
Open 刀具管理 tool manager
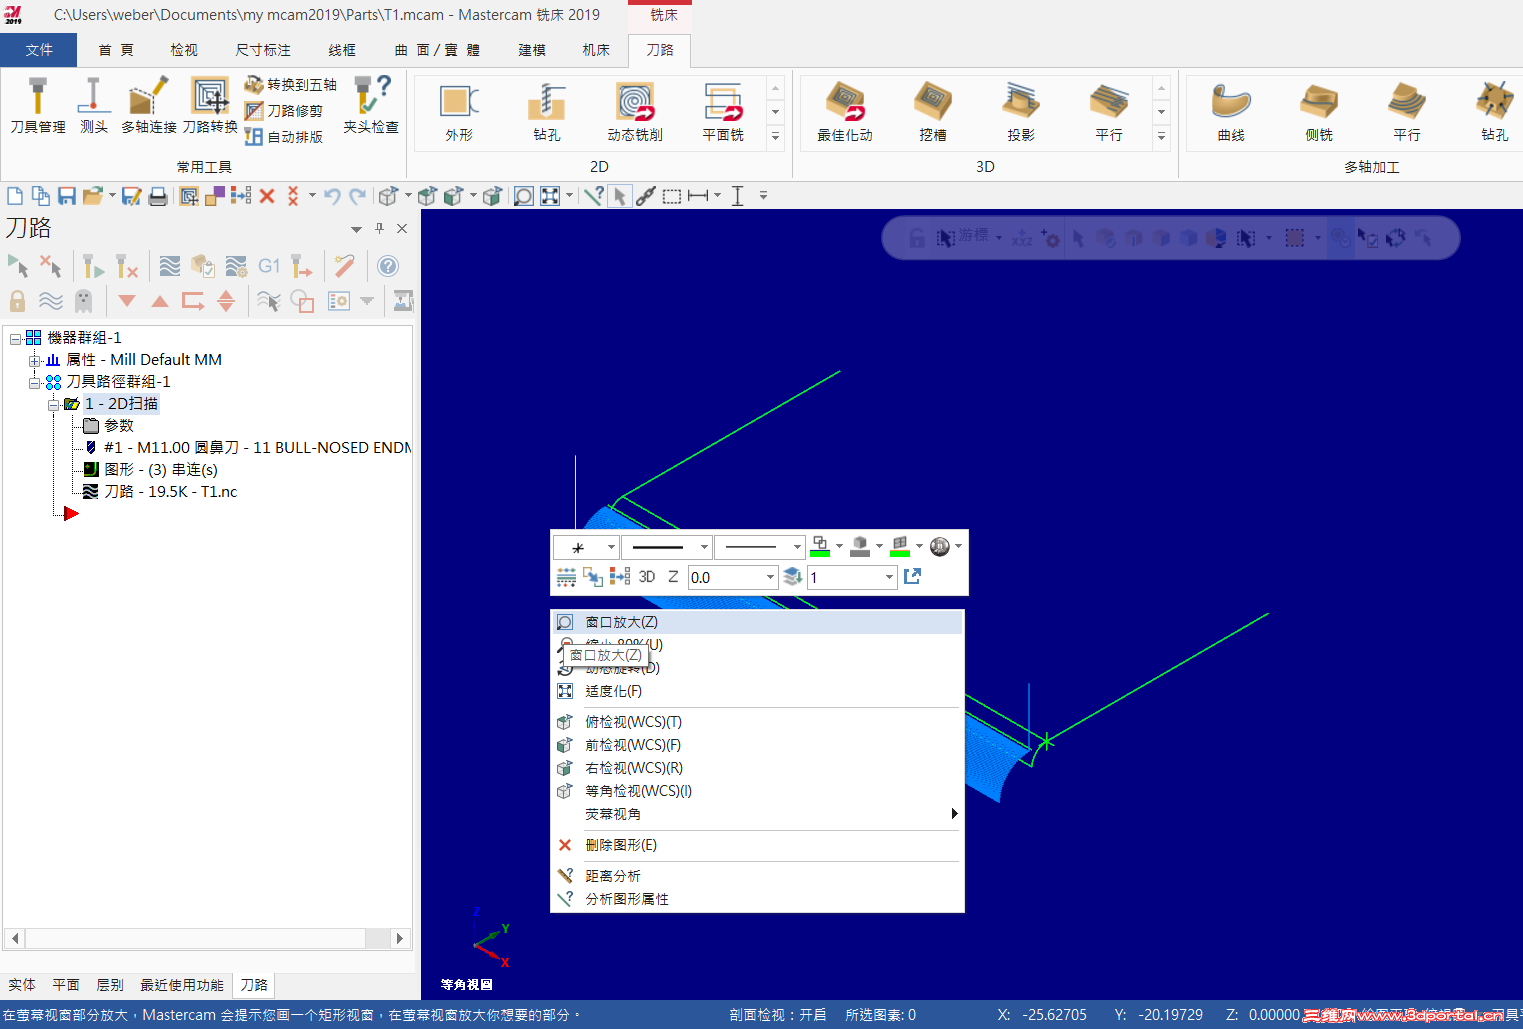pos(38,106)
